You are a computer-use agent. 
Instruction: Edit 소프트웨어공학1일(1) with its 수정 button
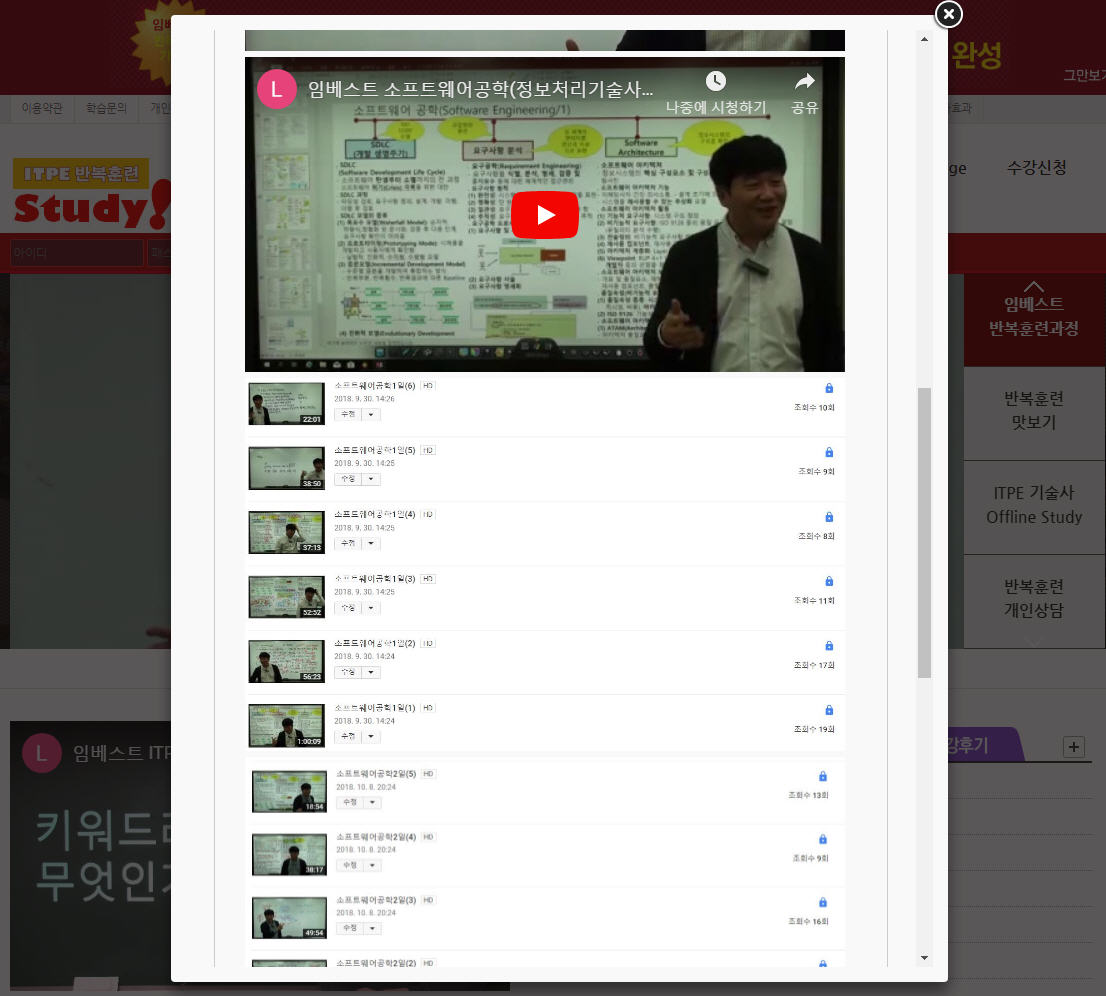[x=348, y=736]
